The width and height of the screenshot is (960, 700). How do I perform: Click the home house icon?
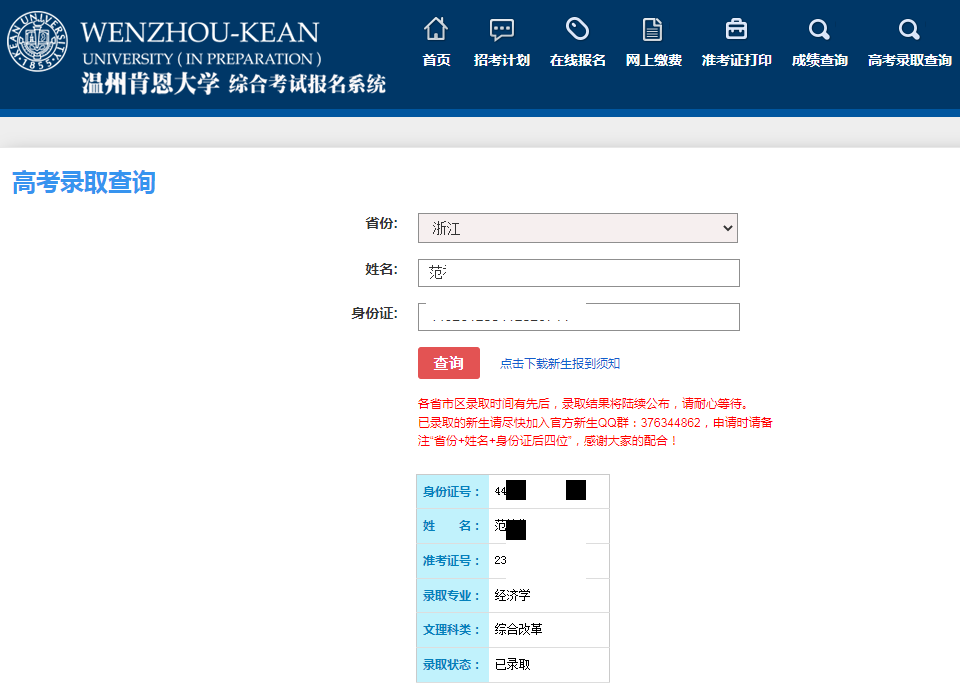tap(436, 28)
